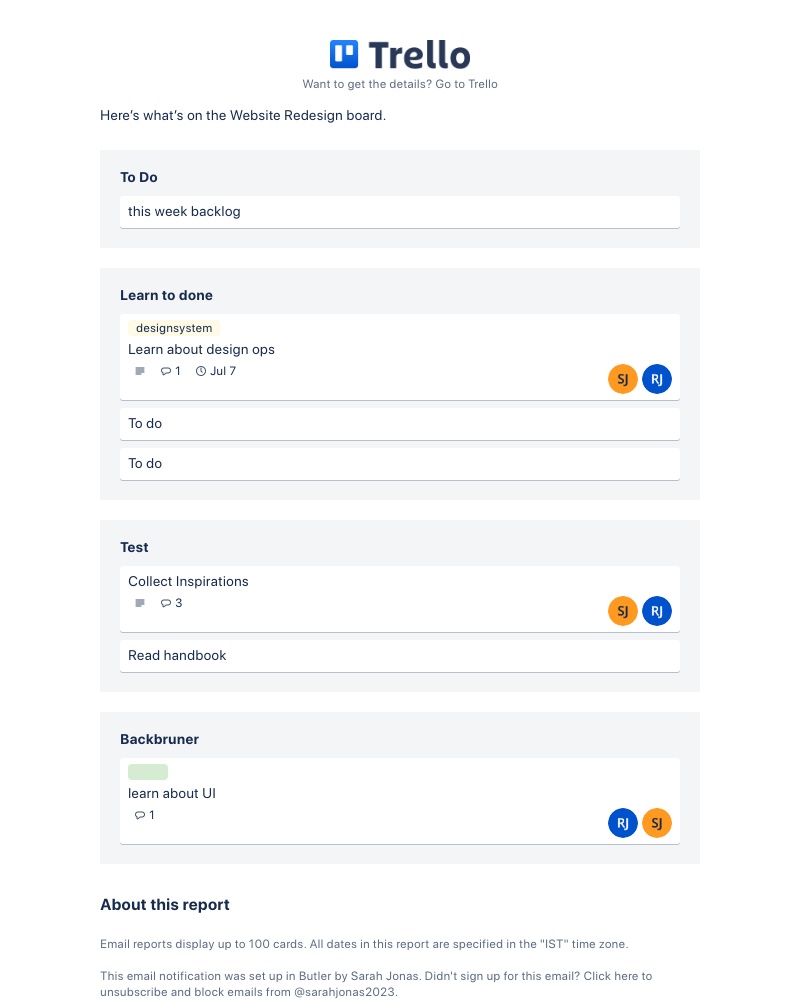Select the SJ avatar on the design ops card
This screenshot has width=800, height=1000.
[x=623, y=379]
